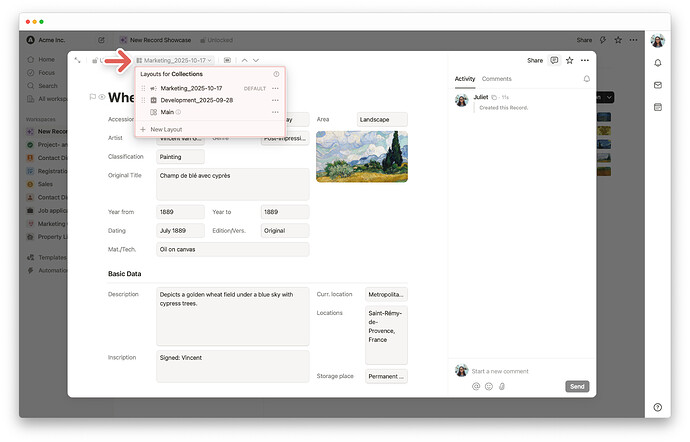690x442 pixels.
Task: Click info icon beside Layouts for Collections
Action: (276, 74)
